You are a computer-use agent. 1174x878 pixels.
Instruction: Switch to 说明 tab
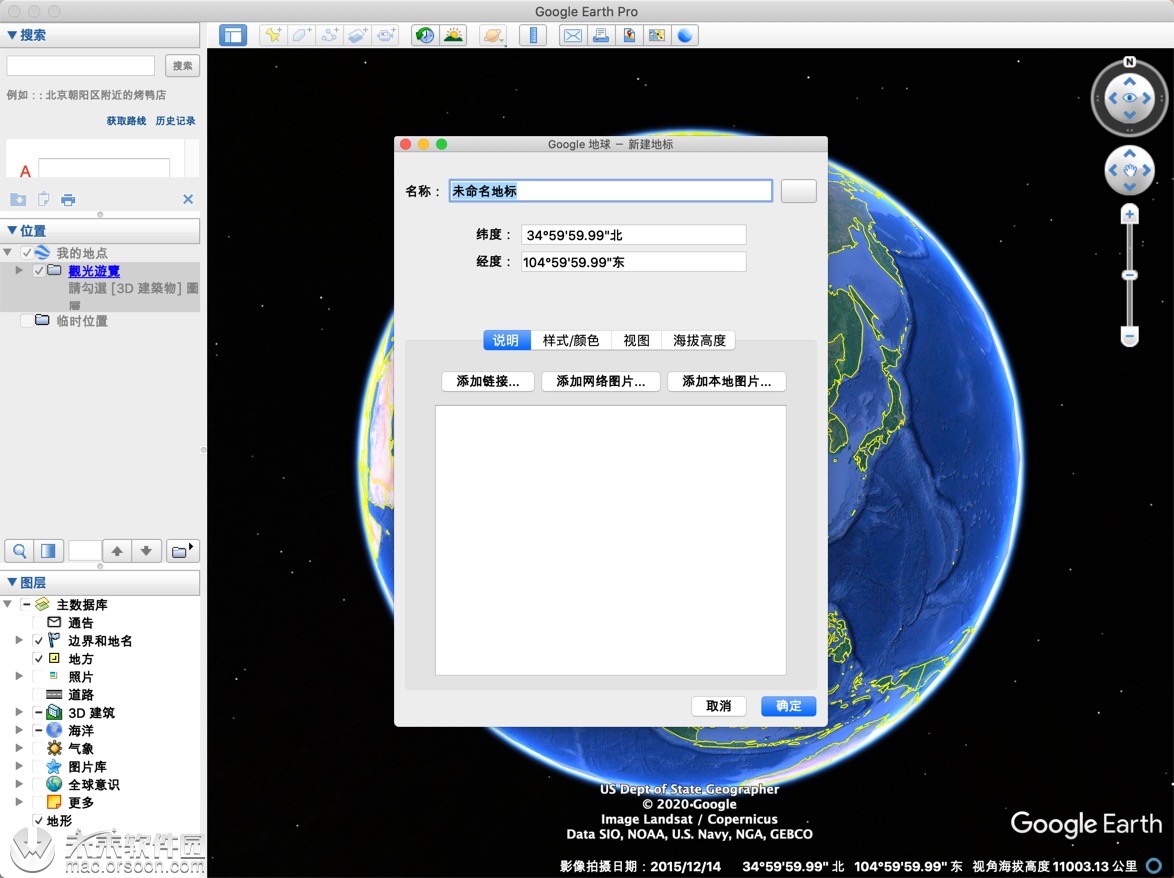[507, 341]
